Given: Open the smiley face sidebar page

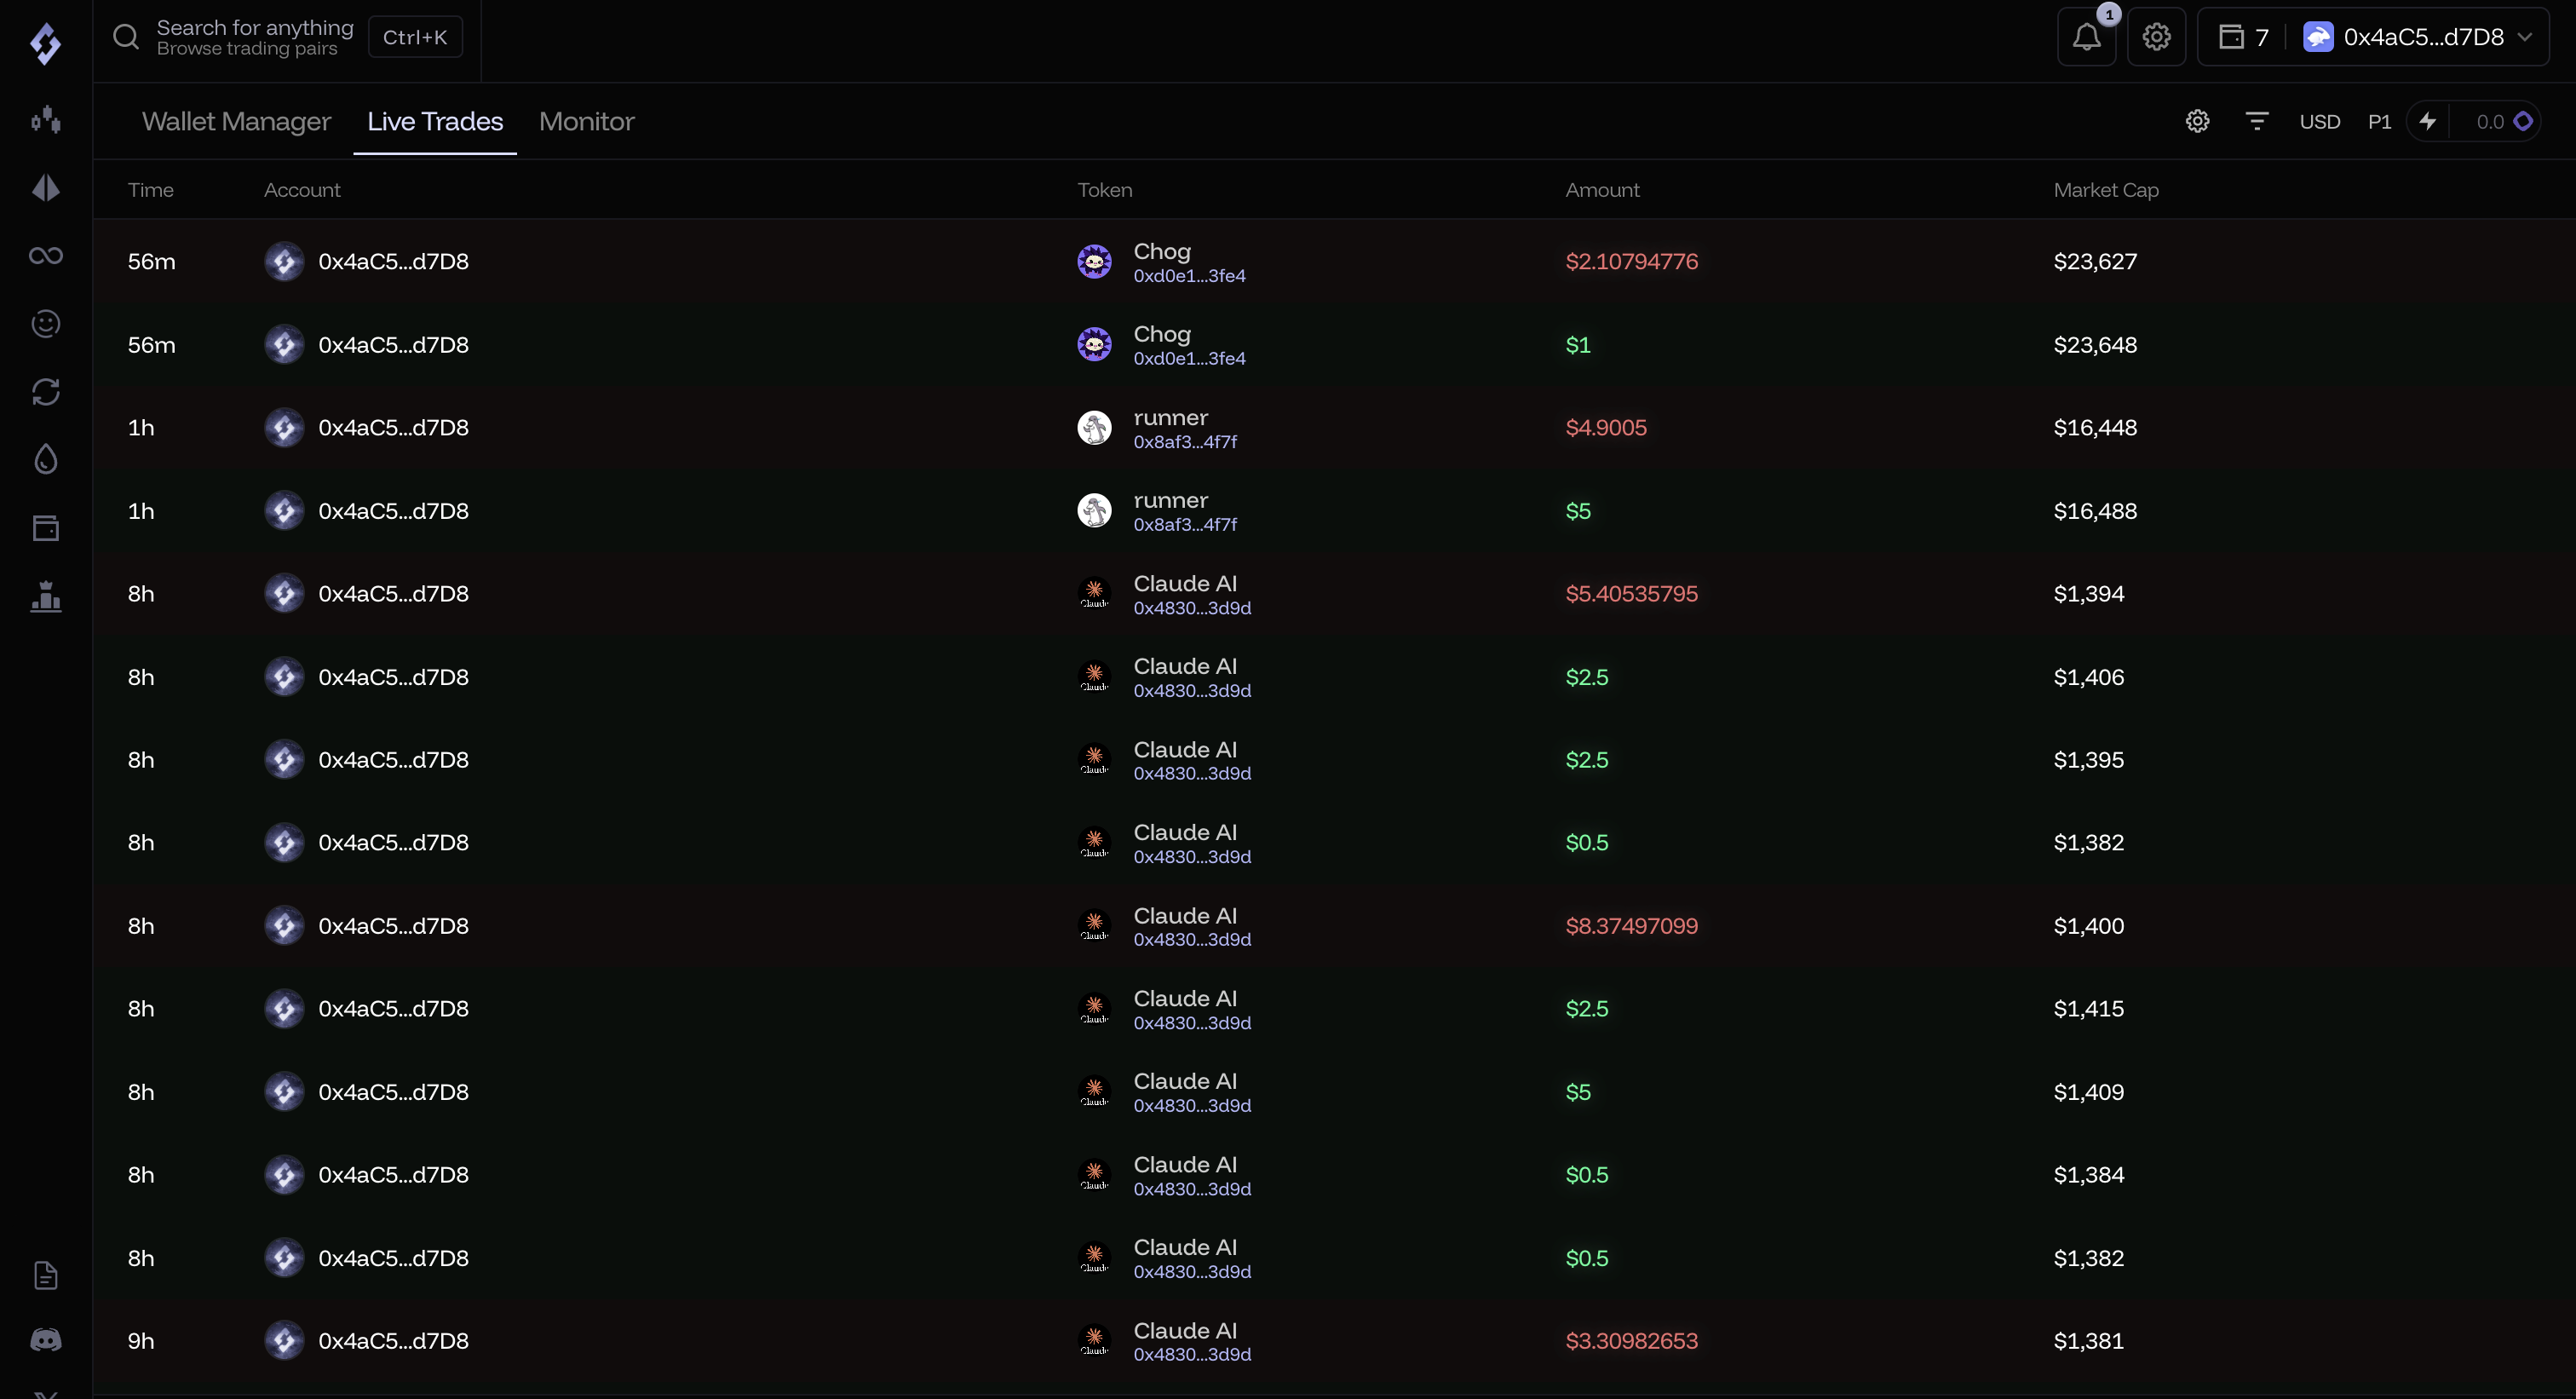Looking at the screenshot, I should [46, 324].
